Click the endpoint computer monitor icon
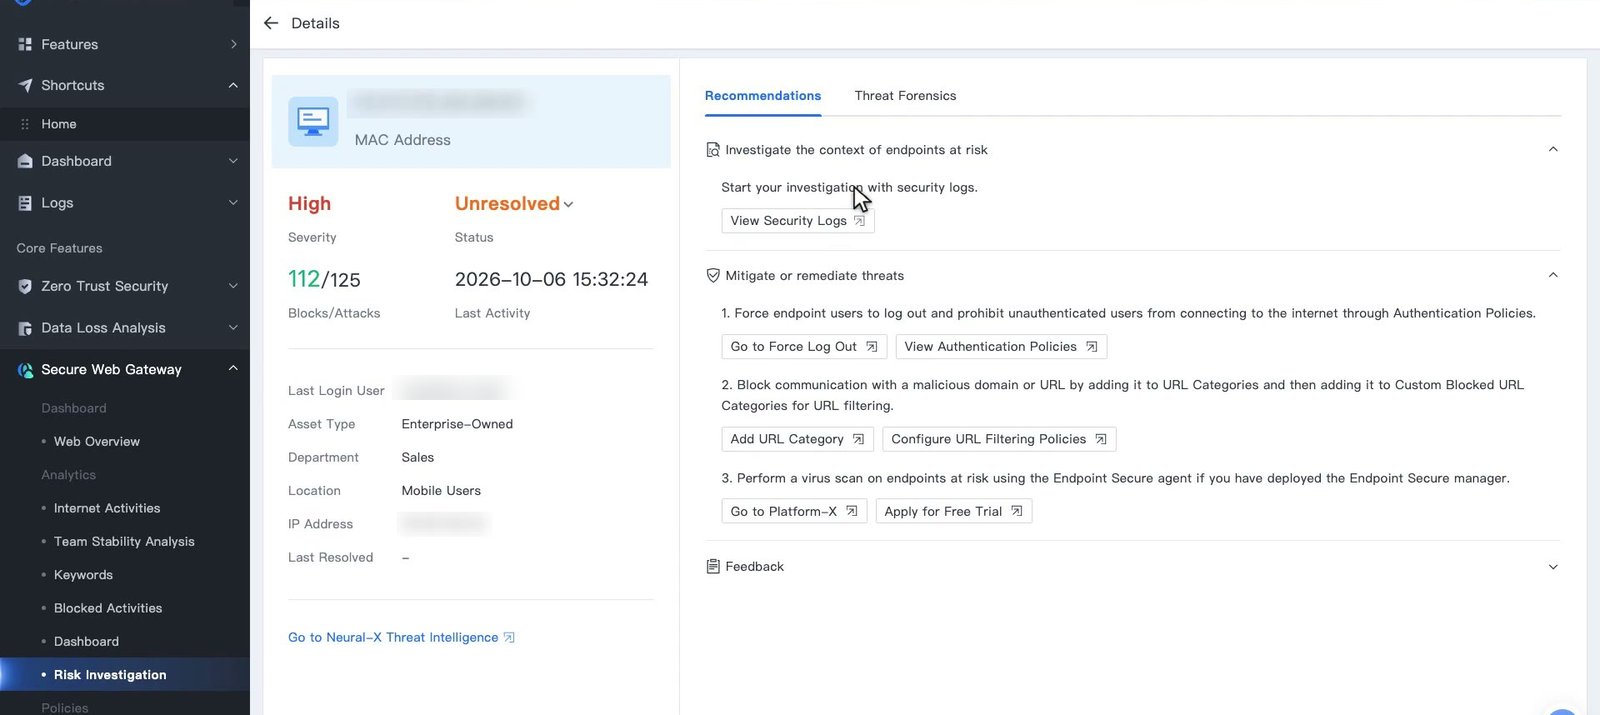 [x=313, y=122]
